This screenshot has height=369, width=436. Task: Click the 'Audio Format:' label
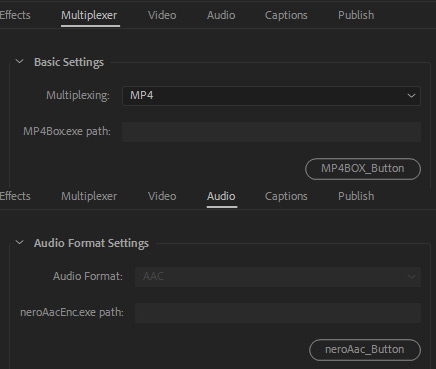pos(88,276)
